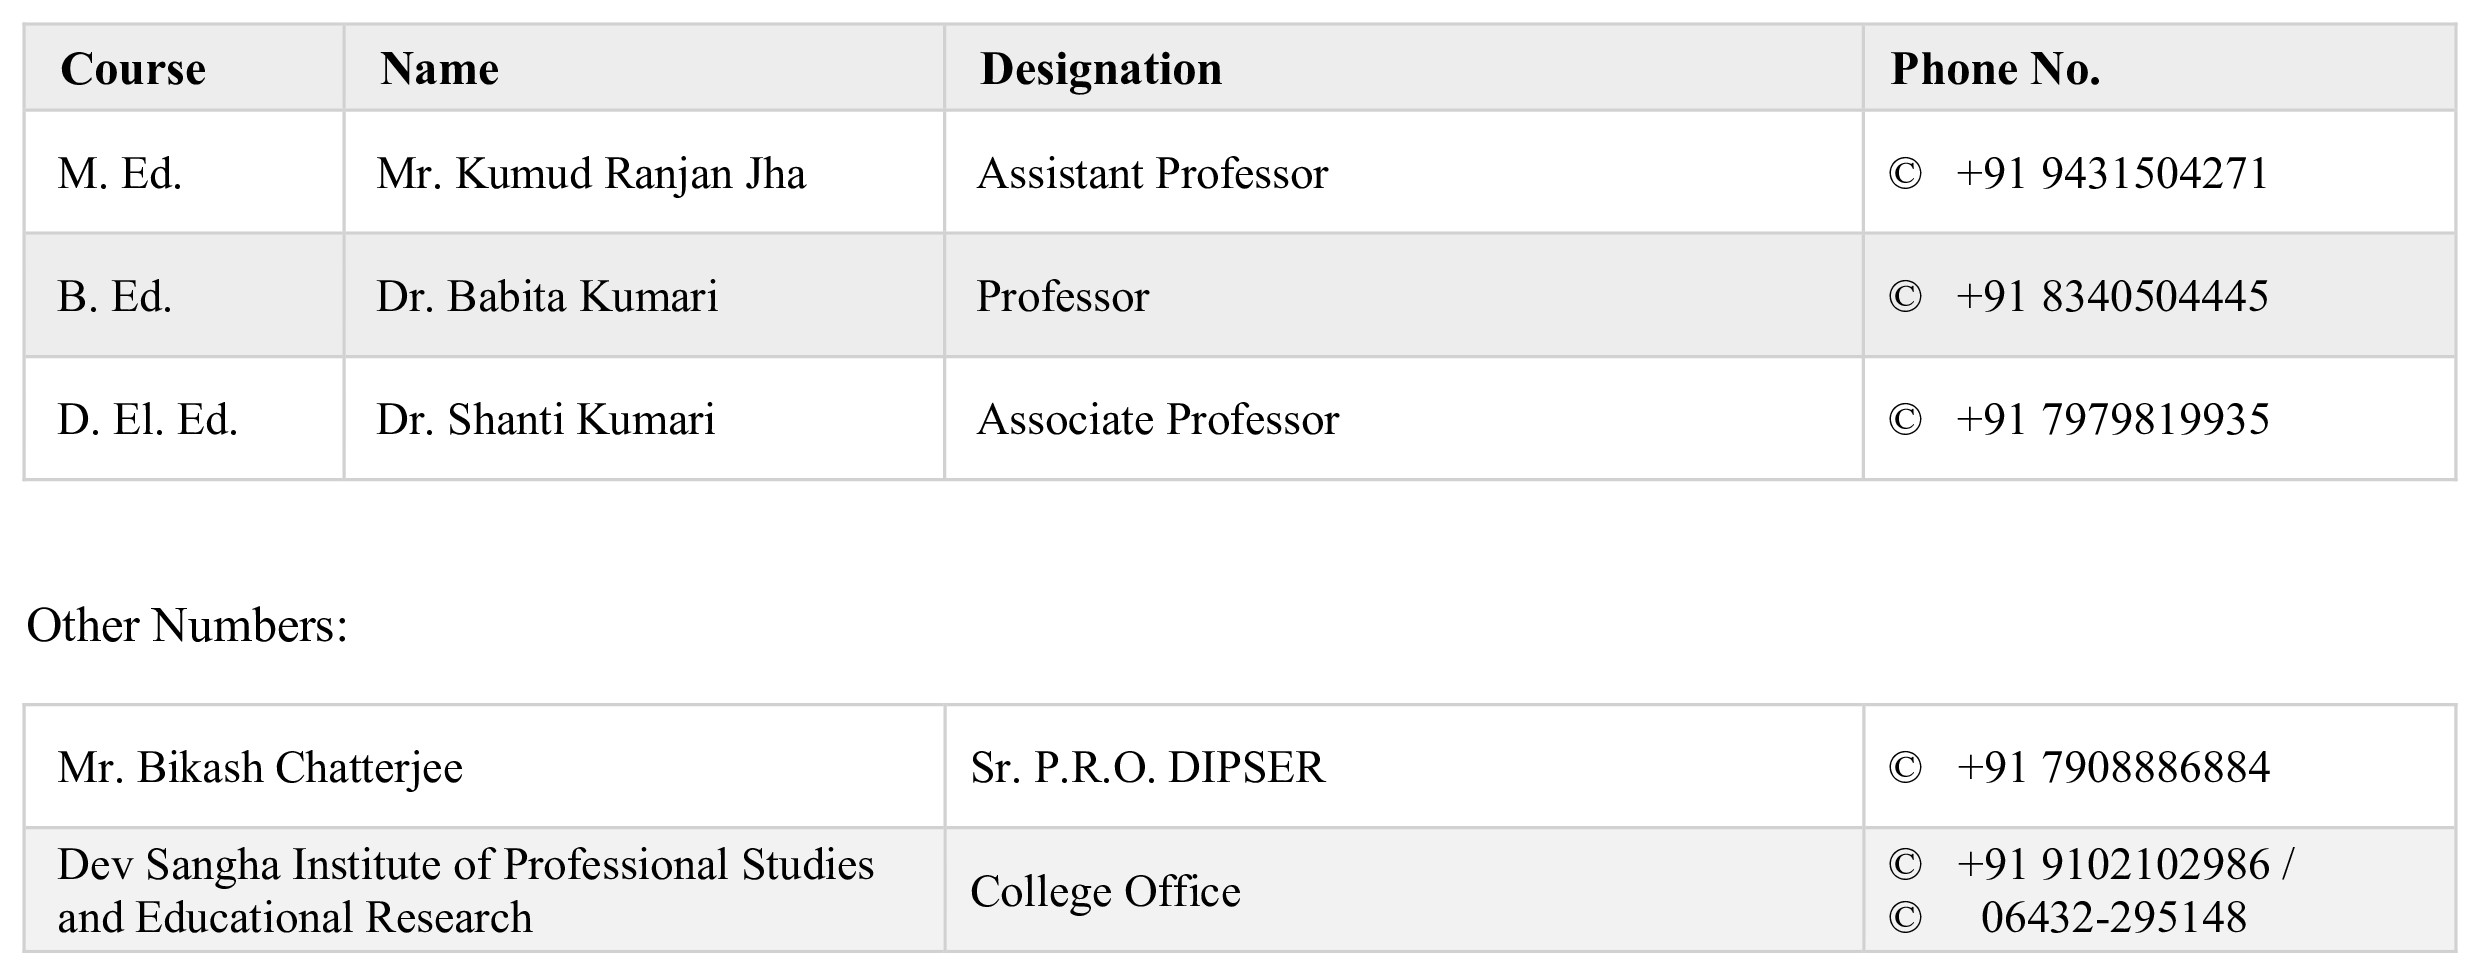Click the Course column header
The height and width of the screenshot is (972, 2474).
tap(133, 69)
